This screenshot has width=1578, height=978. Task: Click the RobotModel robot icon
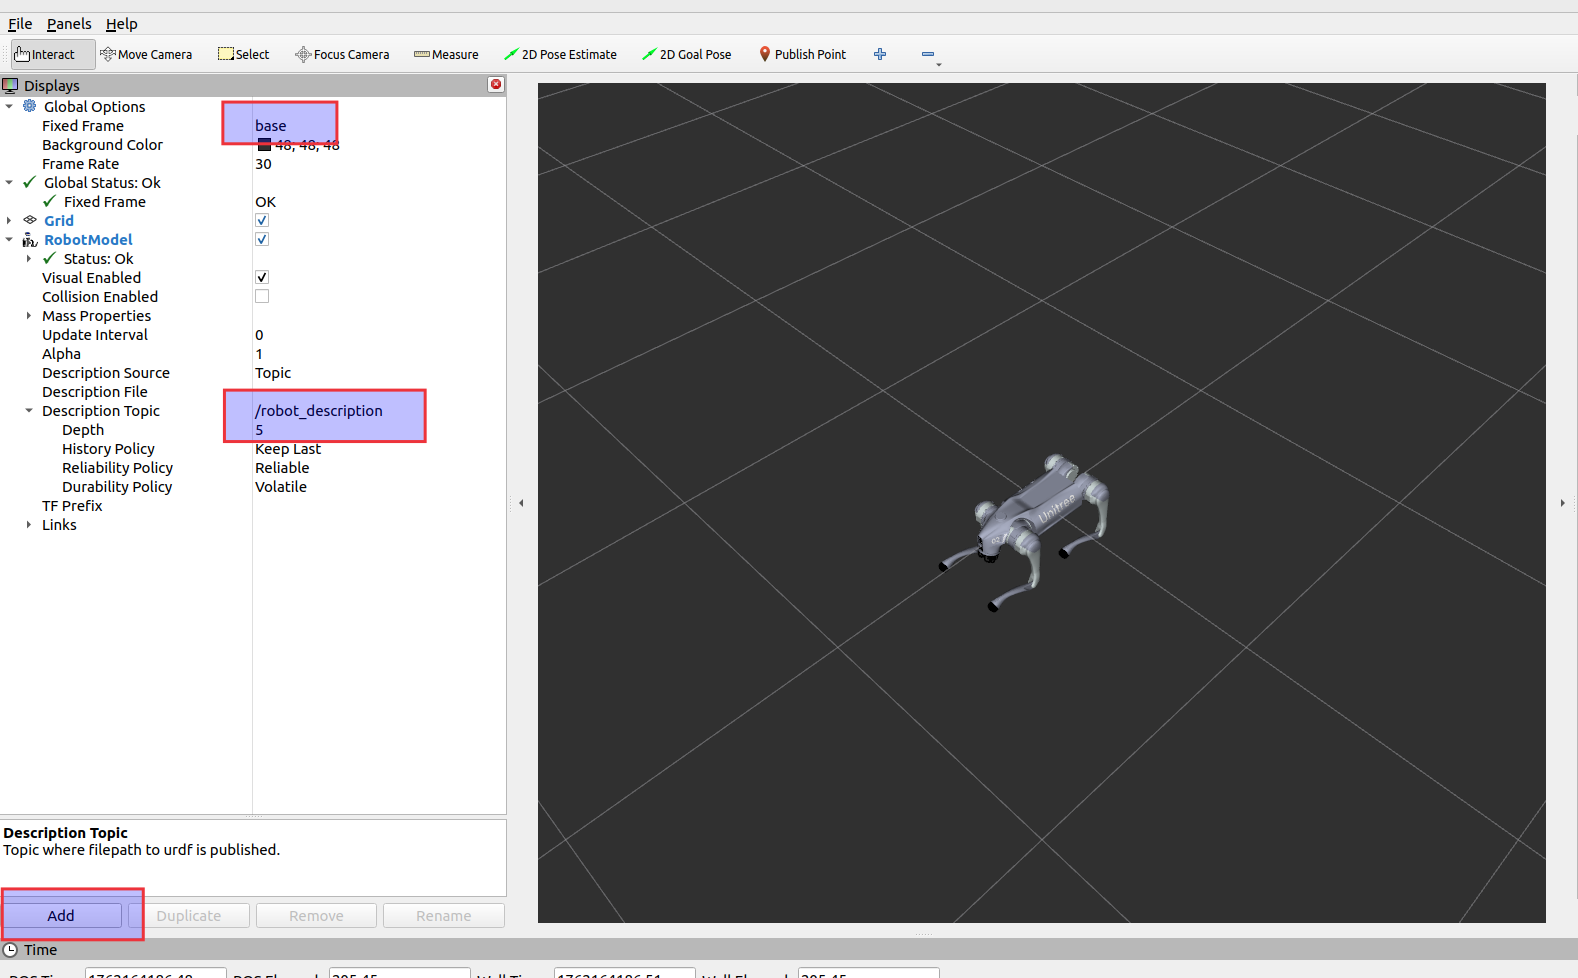[x=30, y=239]
